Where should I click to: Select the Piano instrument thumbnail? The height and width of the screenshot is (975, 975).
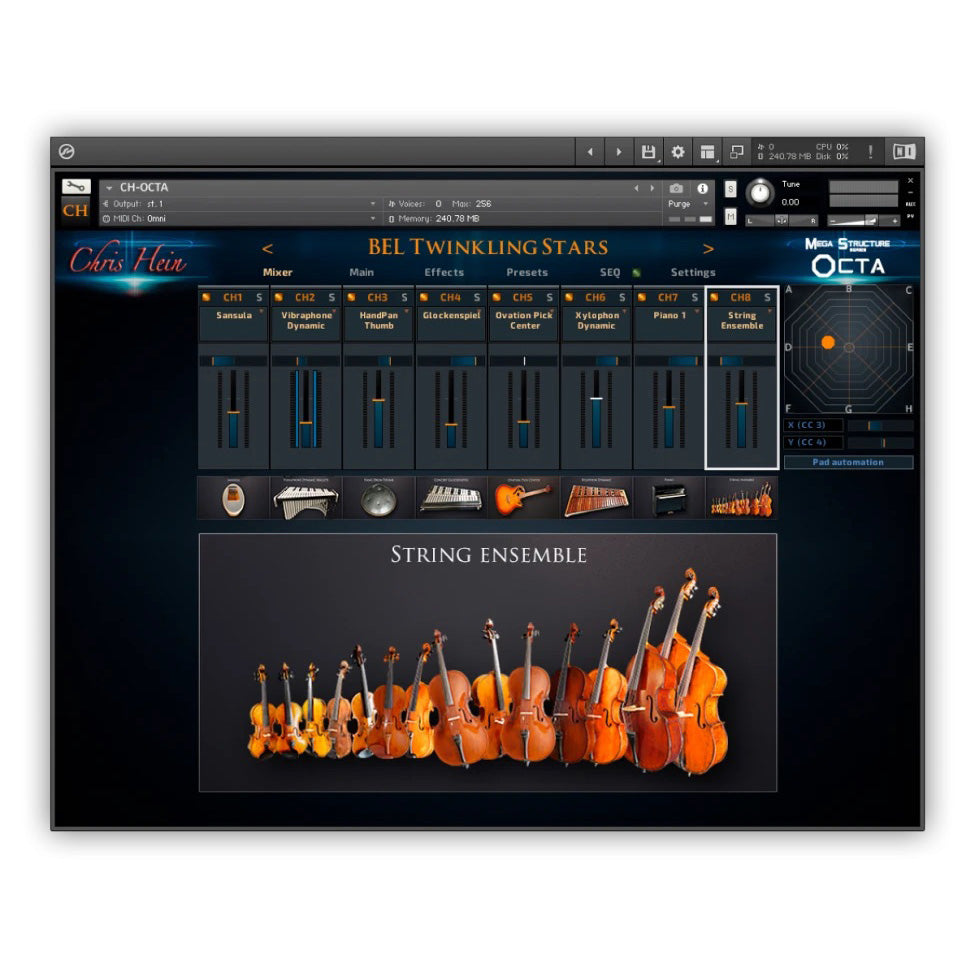(x=669, y=498)
